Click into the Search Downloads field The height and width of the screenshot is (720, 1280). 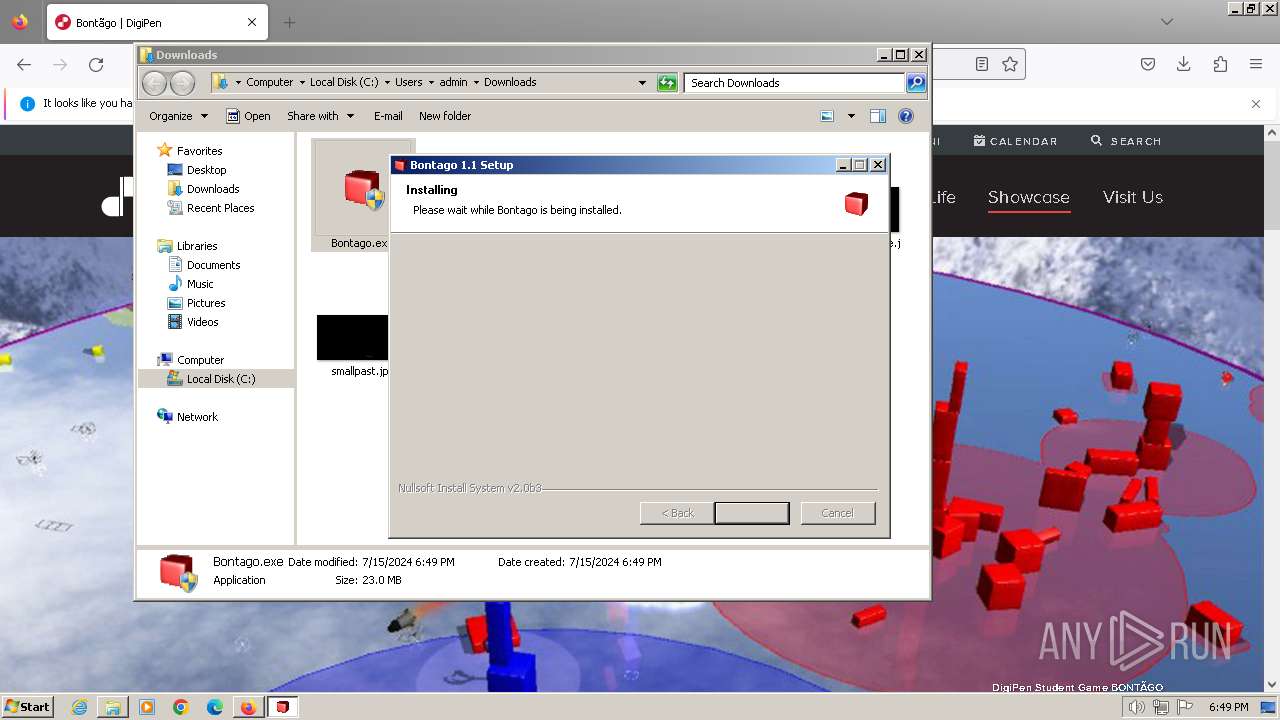tap(795, 83)
